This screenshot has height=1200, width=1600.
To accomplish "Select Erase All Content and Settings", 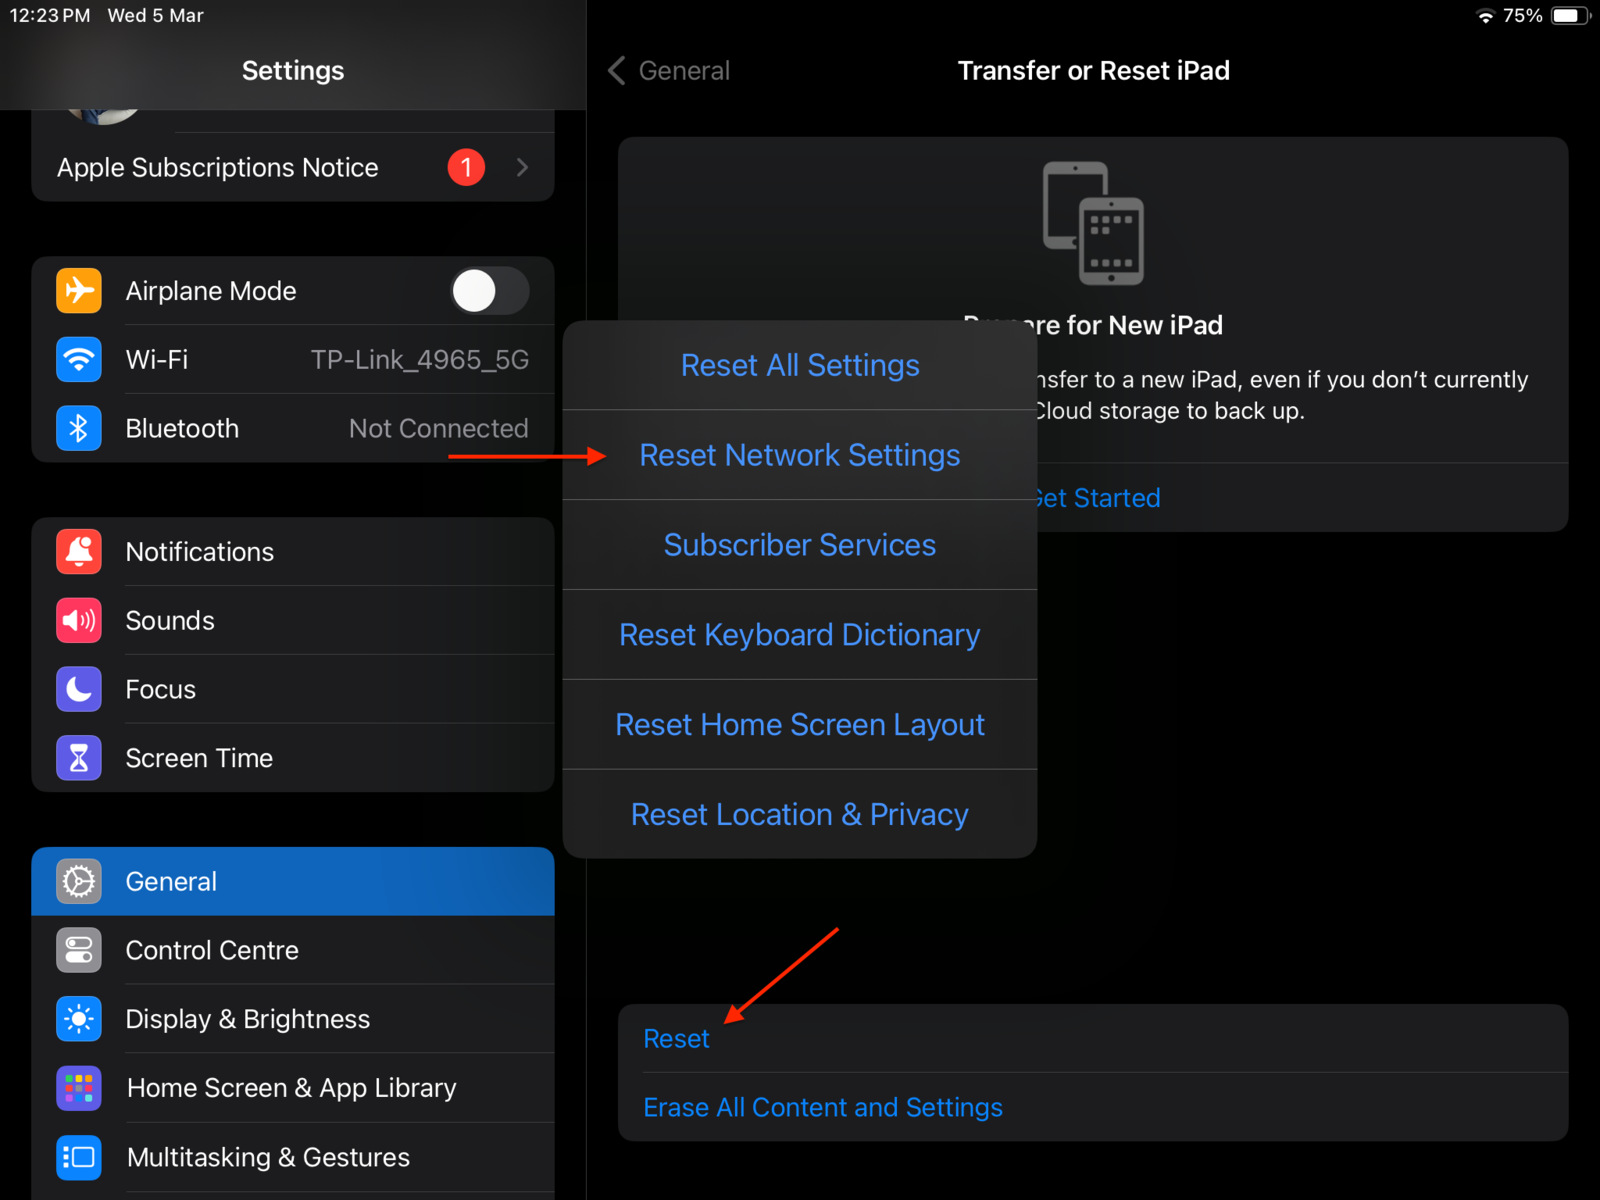I will [823, 1107].
